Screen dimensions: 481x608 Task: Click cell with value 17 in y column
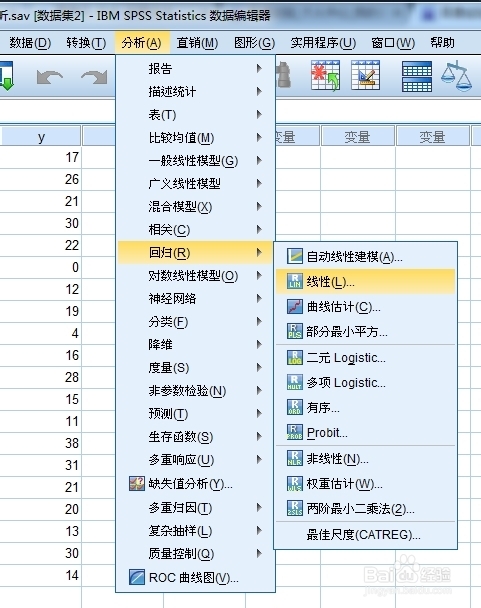[x=41, y=157]
